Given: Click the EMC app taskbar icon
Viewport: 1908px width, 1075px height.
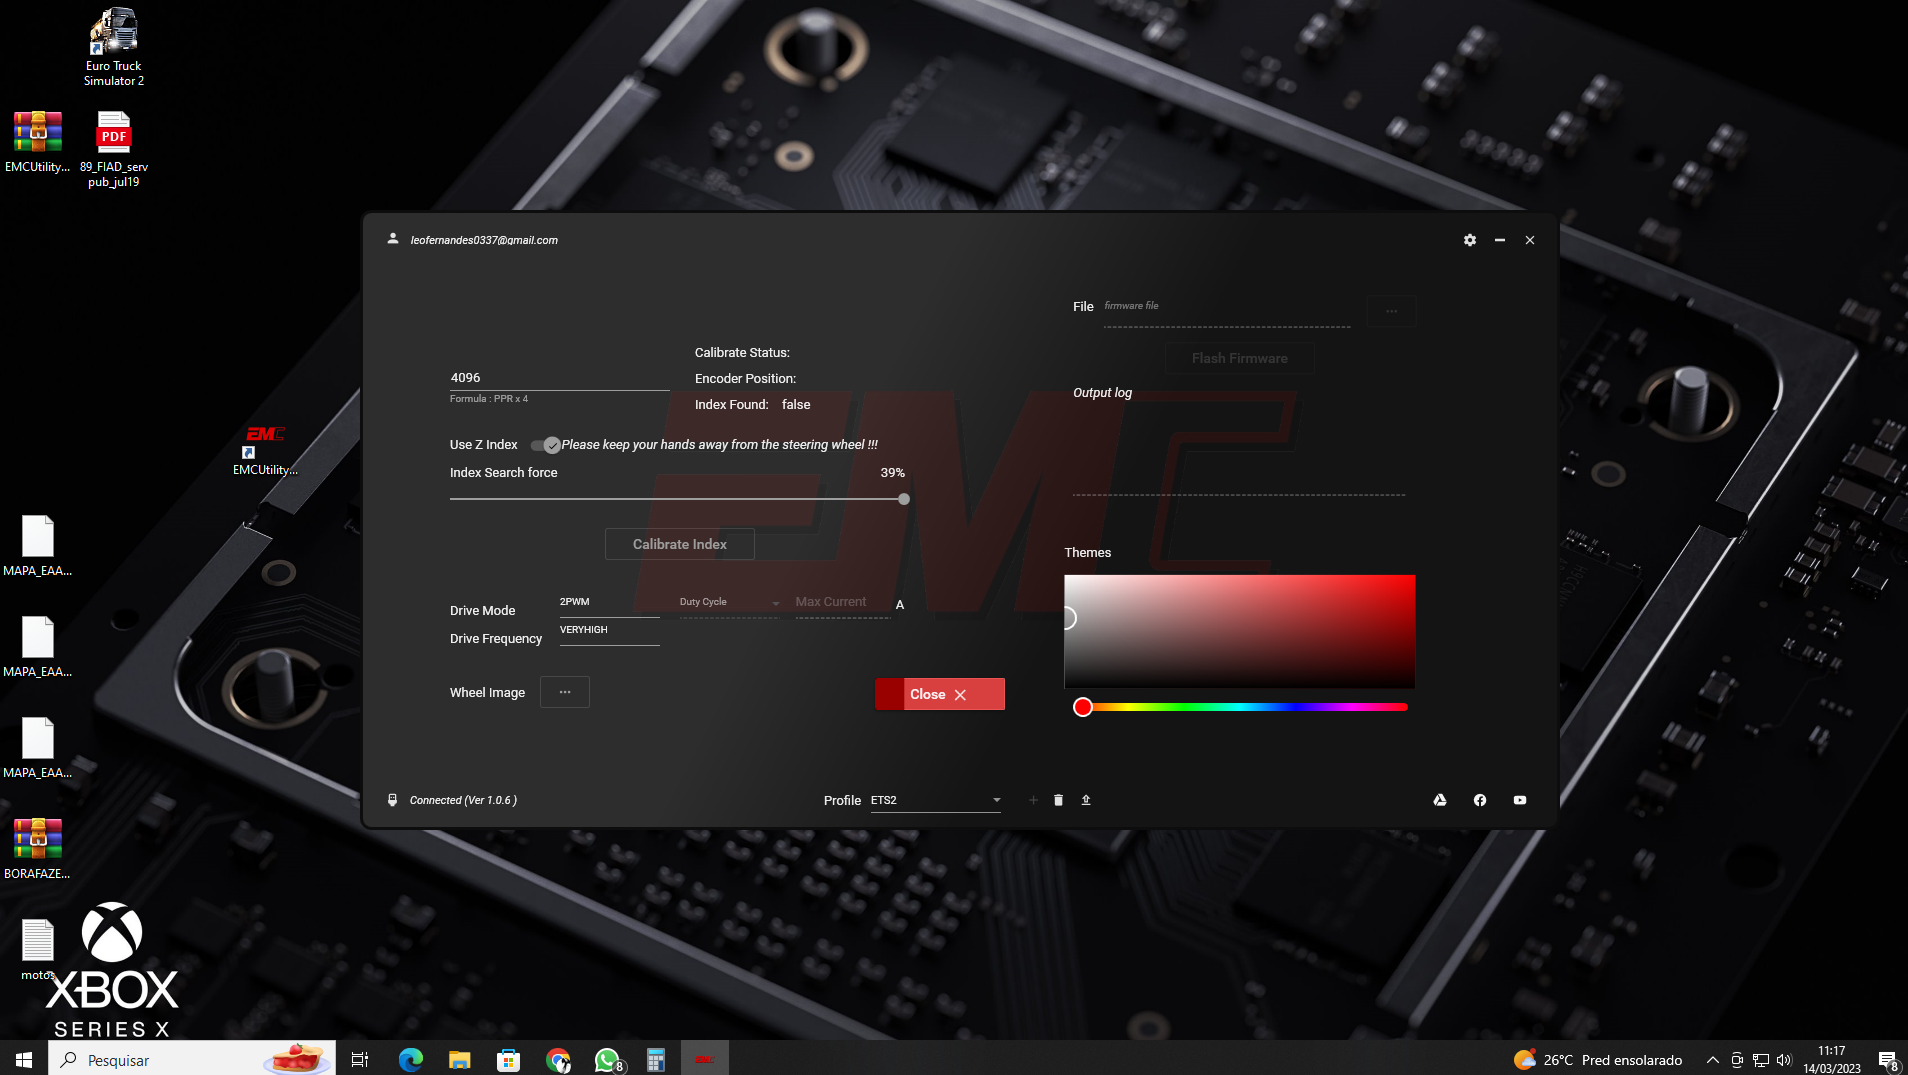Looking at the screenshot, I should (705, 1059).
